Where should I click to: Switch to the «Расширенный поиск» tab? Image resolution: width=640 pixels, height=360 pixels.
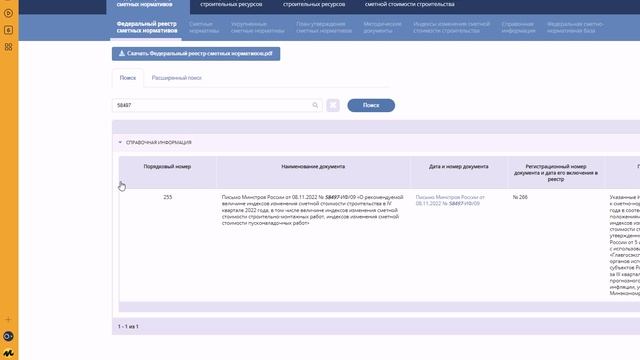(177, 78)
